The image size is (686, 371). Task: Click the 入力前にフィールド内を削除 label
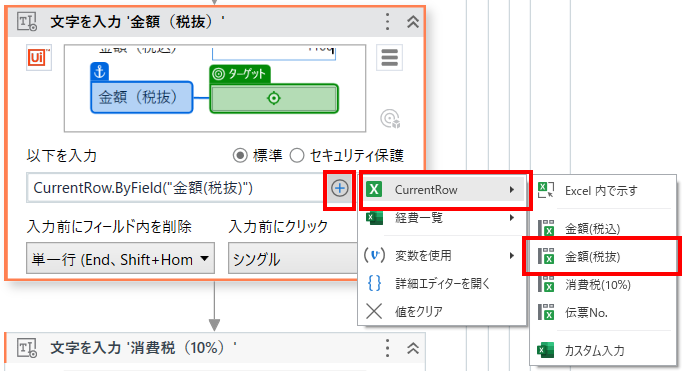[x=109, y=226]
